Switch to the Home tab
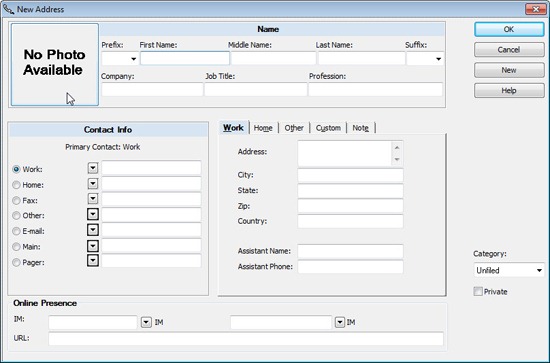 click(263, 128)
